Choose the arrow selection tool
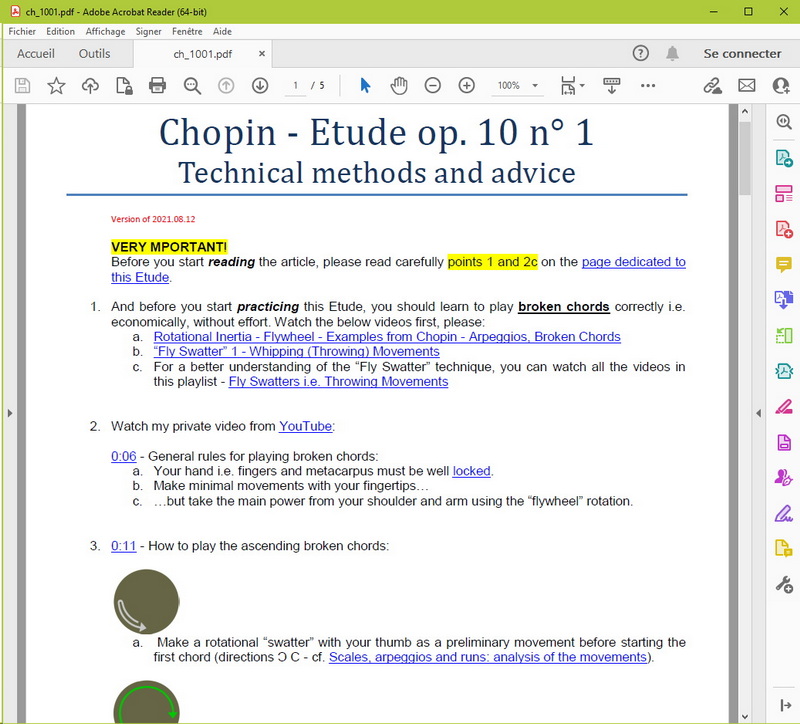The width and height of the screenshot is (800, 724). click(x=365, y=86)
